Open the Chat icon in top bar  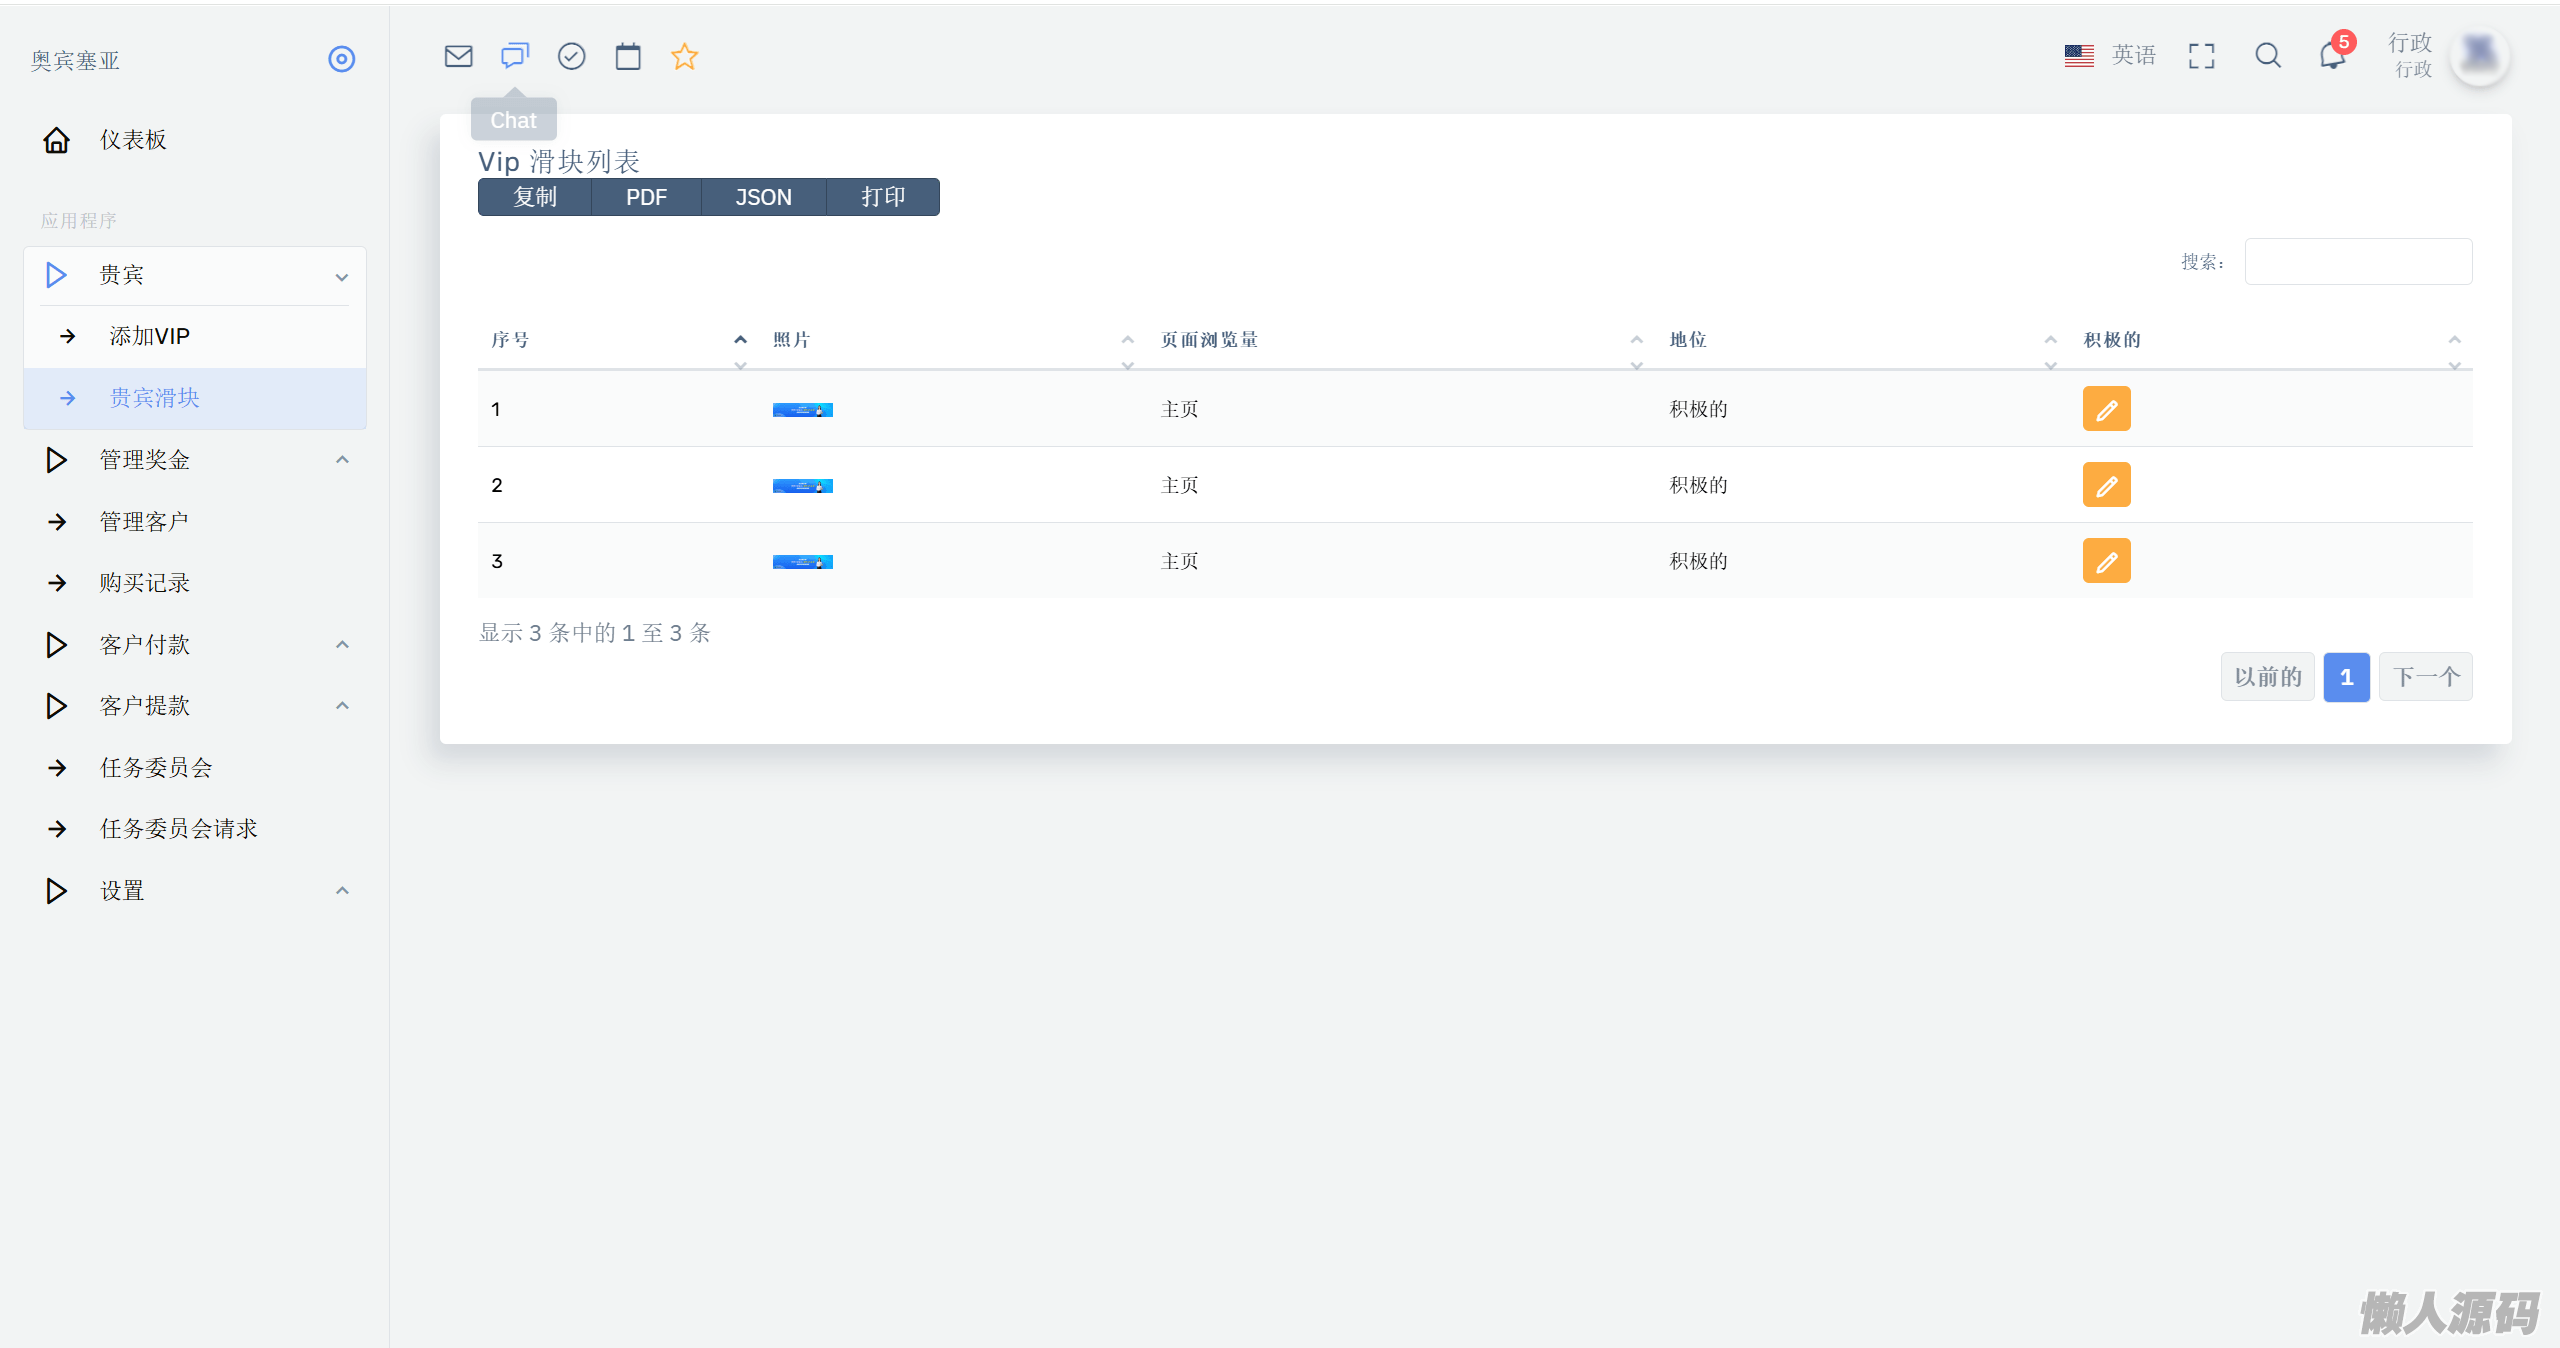point(515,57)
